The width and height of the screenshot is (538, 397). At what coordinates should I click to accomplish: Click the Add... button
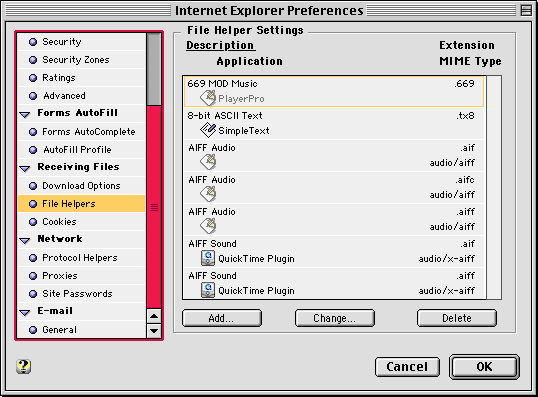(222, 318)
